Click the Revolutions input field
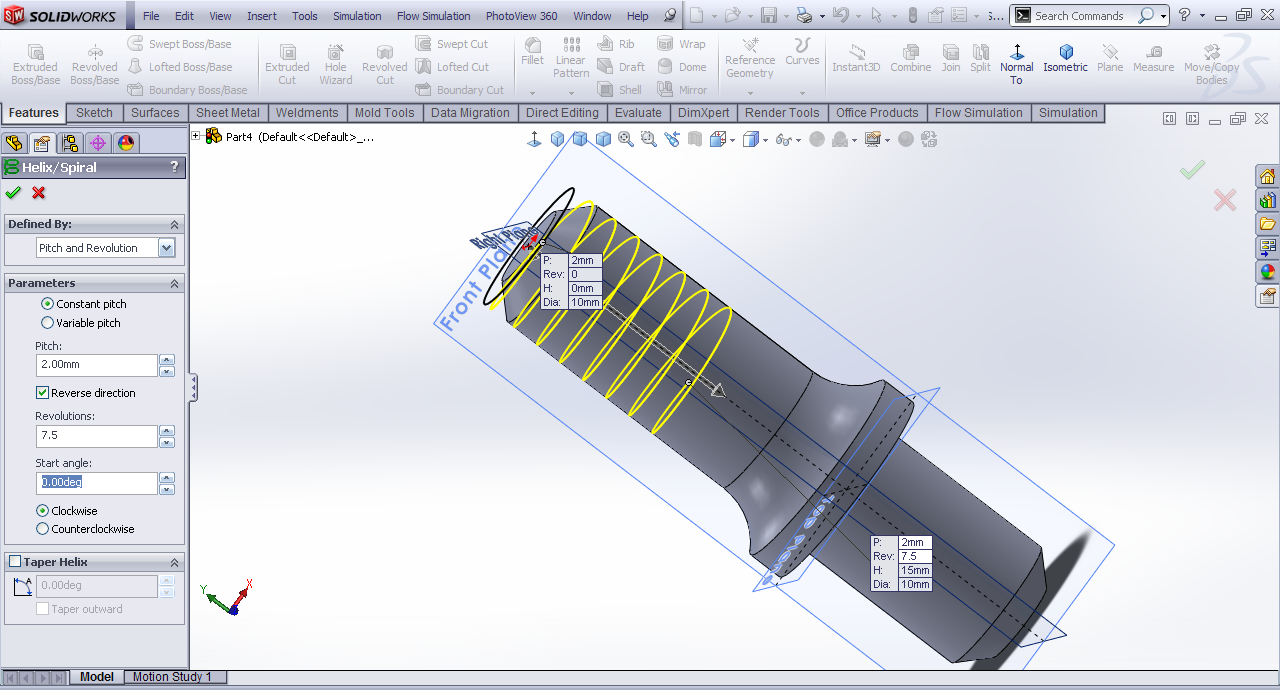The image size is (1280, 690). point(97,436)
